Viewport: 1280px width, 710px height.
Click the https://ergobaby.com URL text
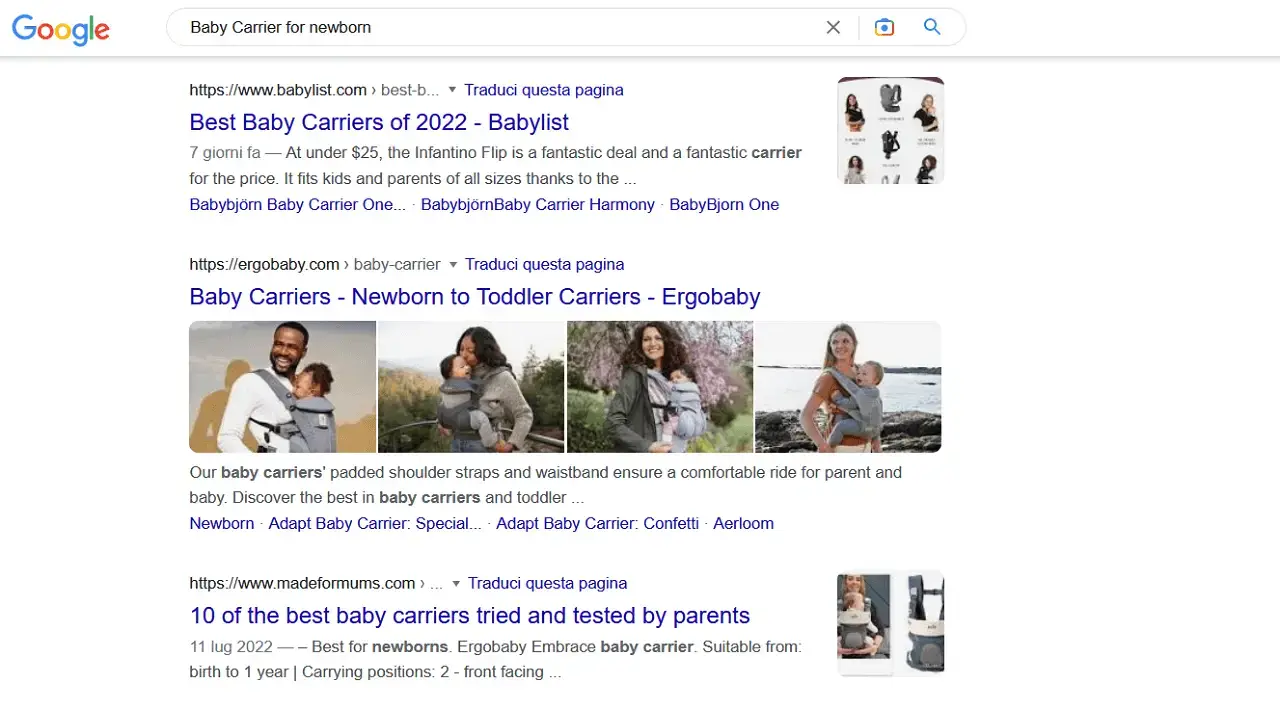click(x=264, y=265)
